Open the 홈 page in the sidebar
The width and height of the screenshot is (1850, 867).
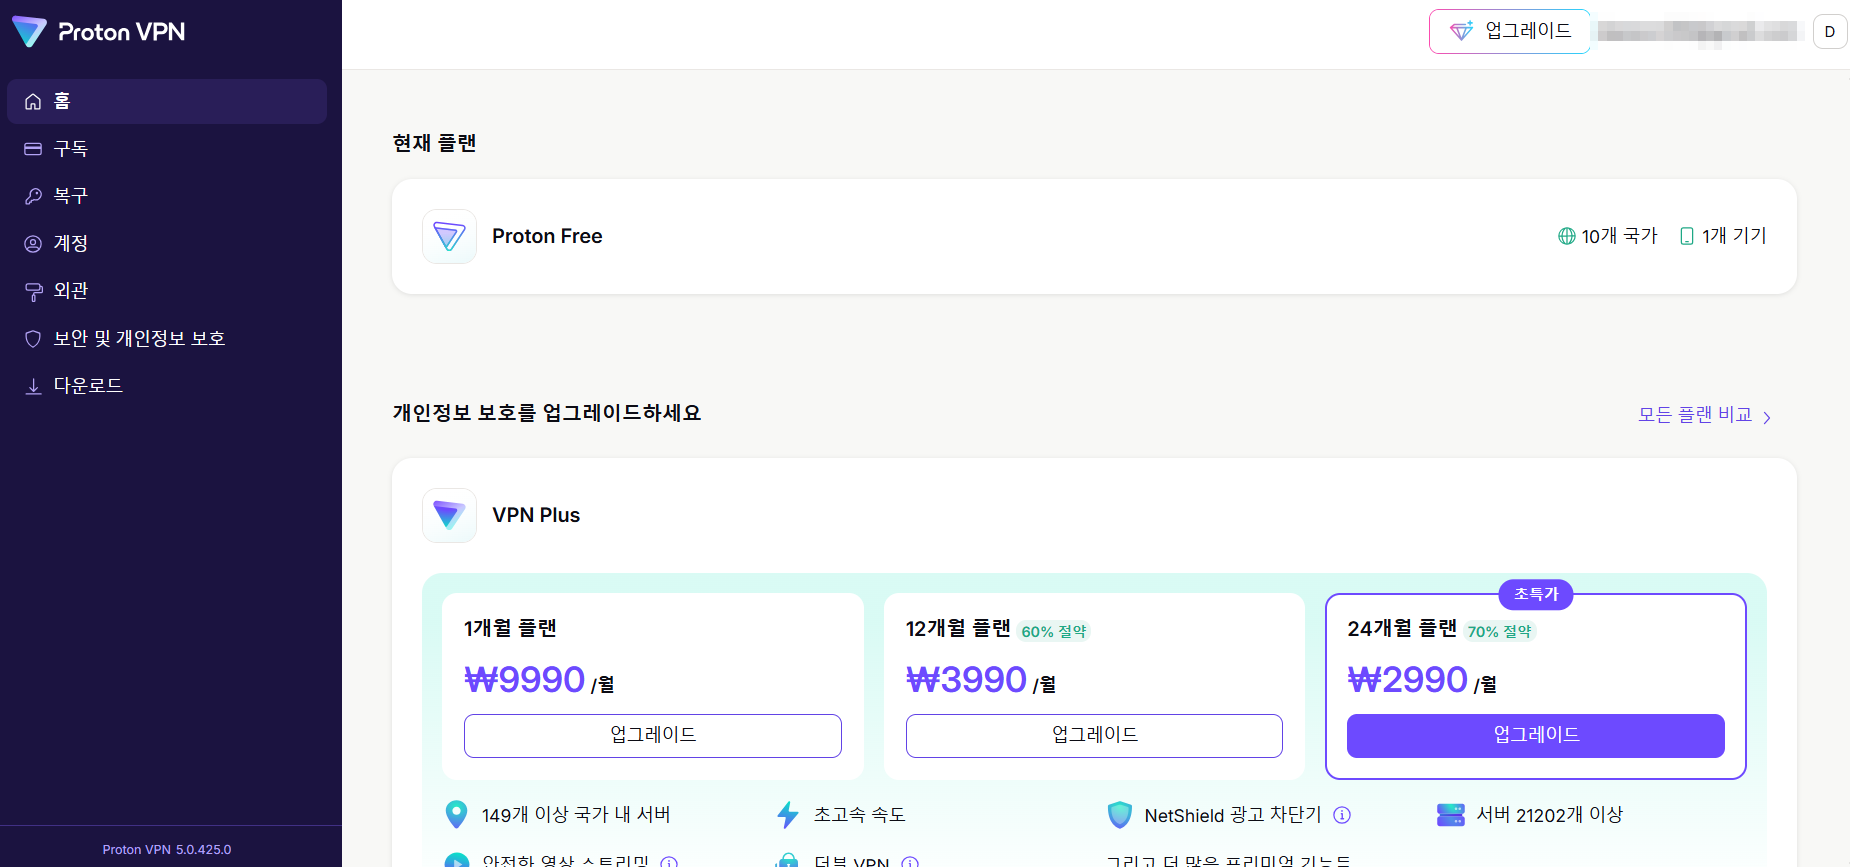pos(167,101)
